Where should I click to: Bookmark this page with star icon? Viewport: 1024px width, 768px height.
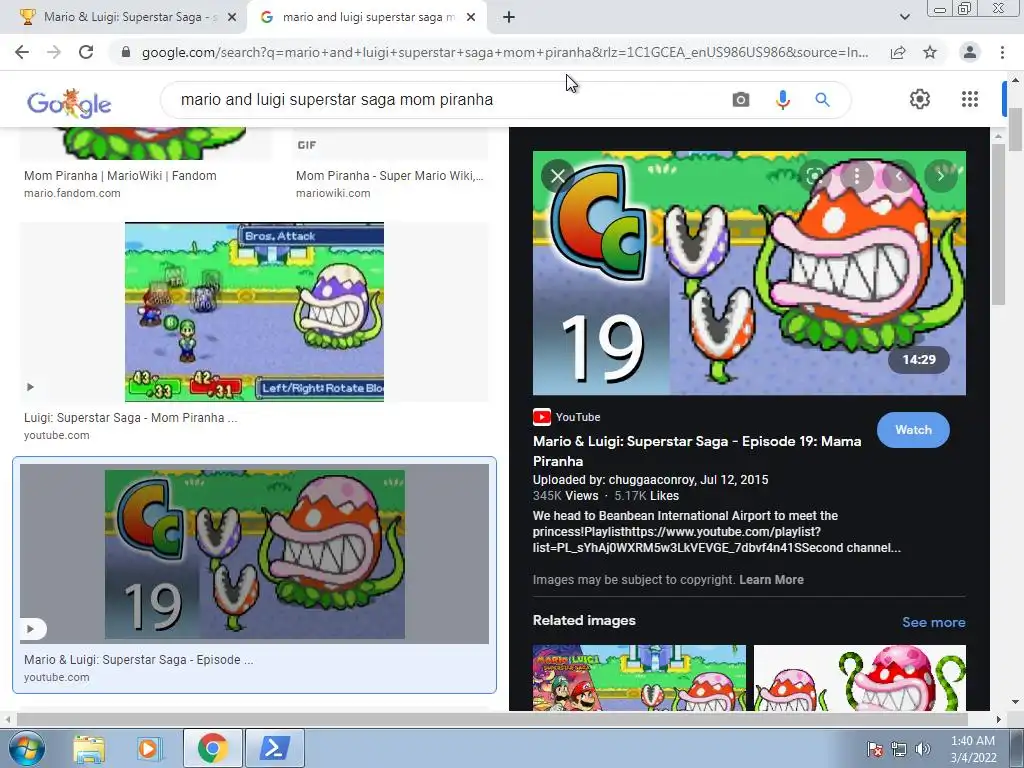click(x=930, y=52)
